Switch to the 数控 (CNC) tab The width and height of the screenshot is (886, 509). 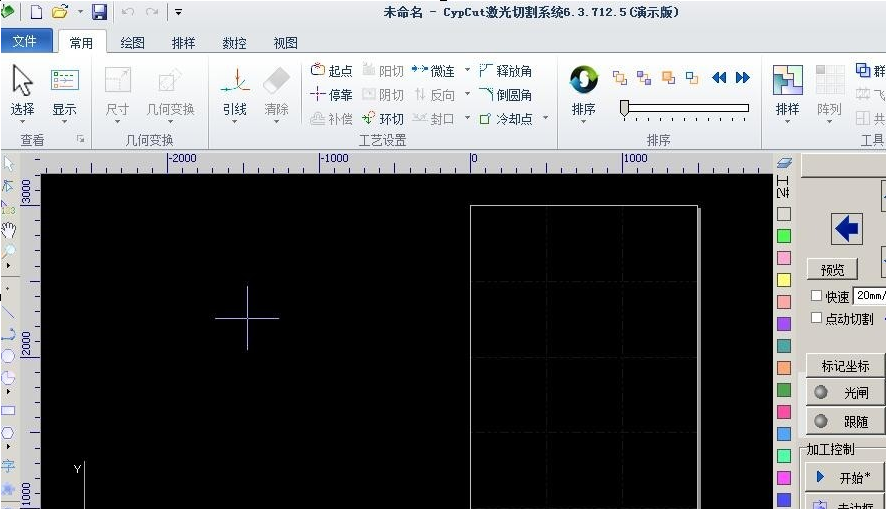234,42
